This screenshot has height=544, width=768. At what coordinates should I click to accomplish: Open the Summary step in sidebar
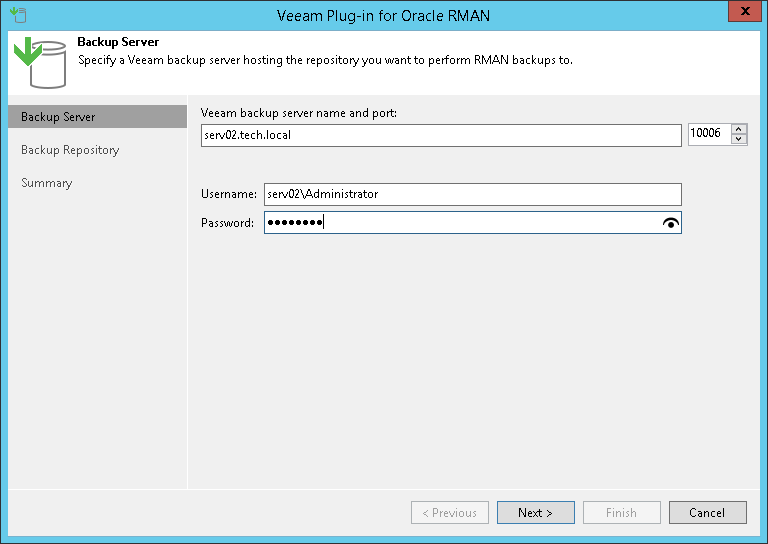coord(47,183)
